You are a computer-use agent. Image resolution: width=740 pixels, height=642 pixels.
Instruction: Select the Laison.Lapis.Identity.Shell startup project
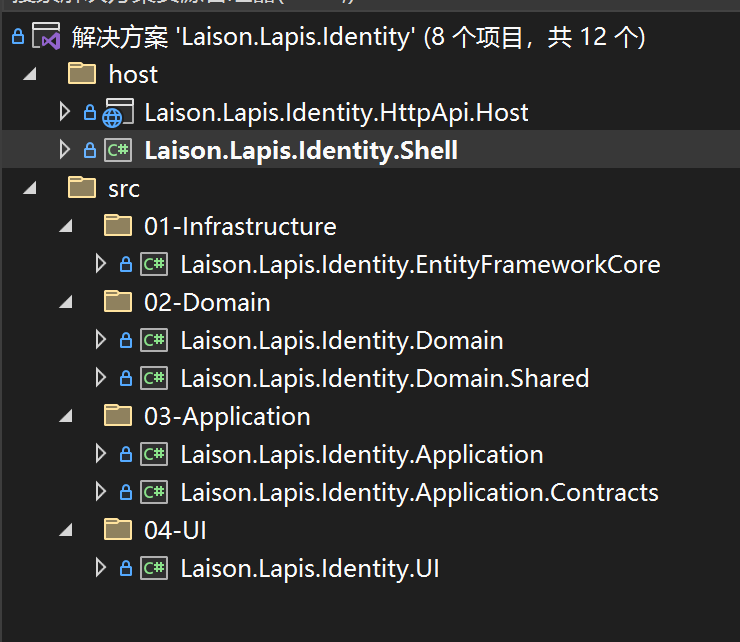coord(300,151)
